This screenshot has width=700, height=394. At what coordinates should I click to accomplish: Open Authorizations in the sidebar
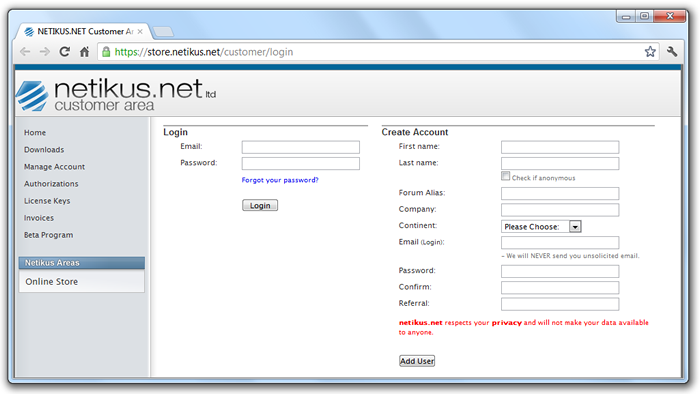coord(51,184)
